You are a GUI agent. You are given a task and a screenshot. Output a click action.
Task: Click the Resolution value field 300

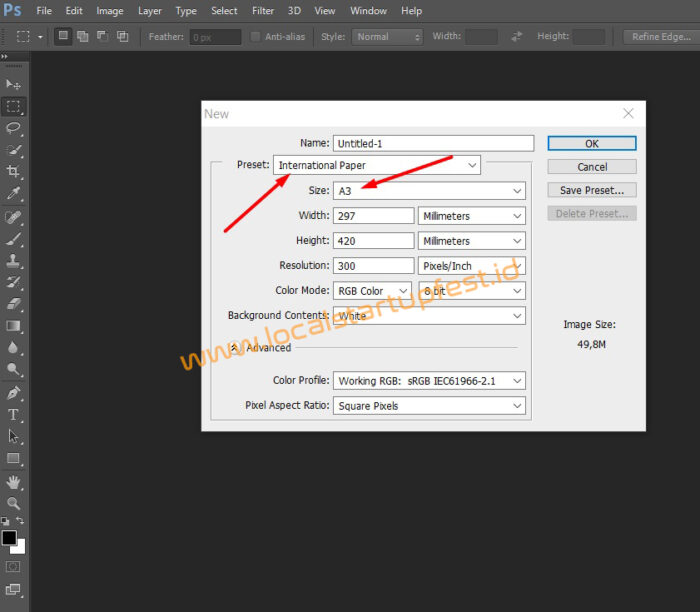pyautogui.click(x=374, y=266)
